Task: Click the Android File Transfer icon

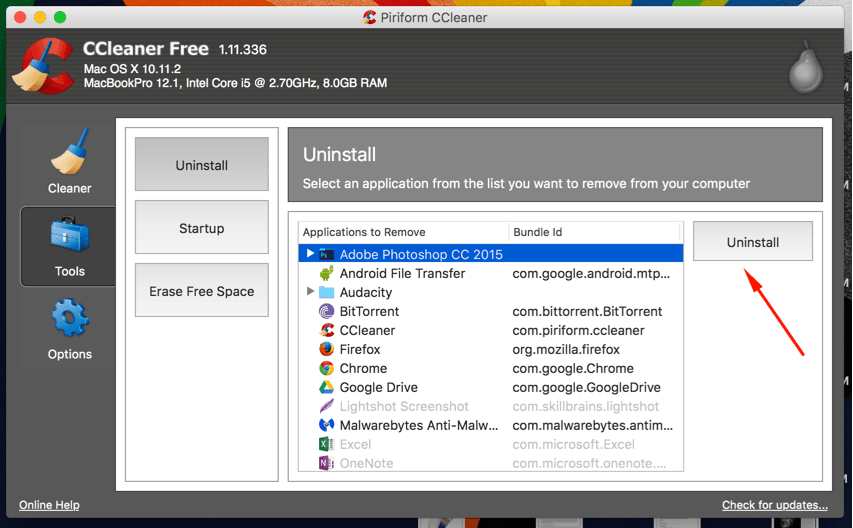Action: 326,274
